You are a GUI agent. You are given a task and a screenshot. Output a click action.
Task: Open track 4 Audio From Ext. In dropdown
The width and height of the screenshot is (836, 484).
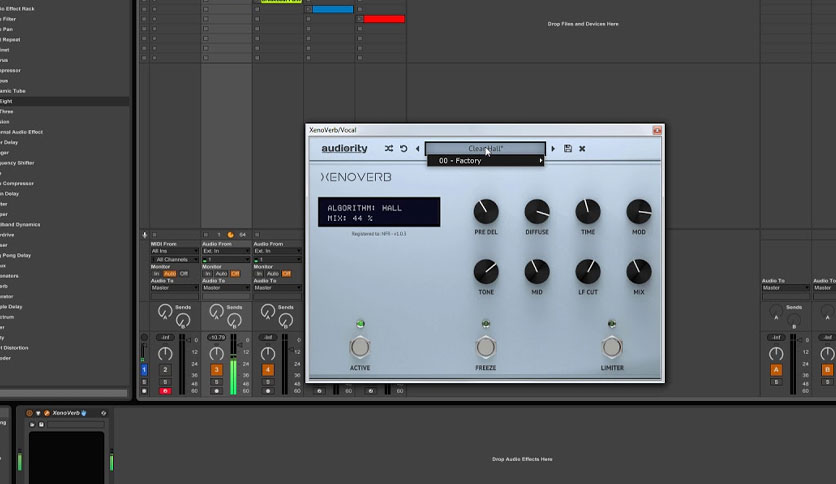click(277, 251)
